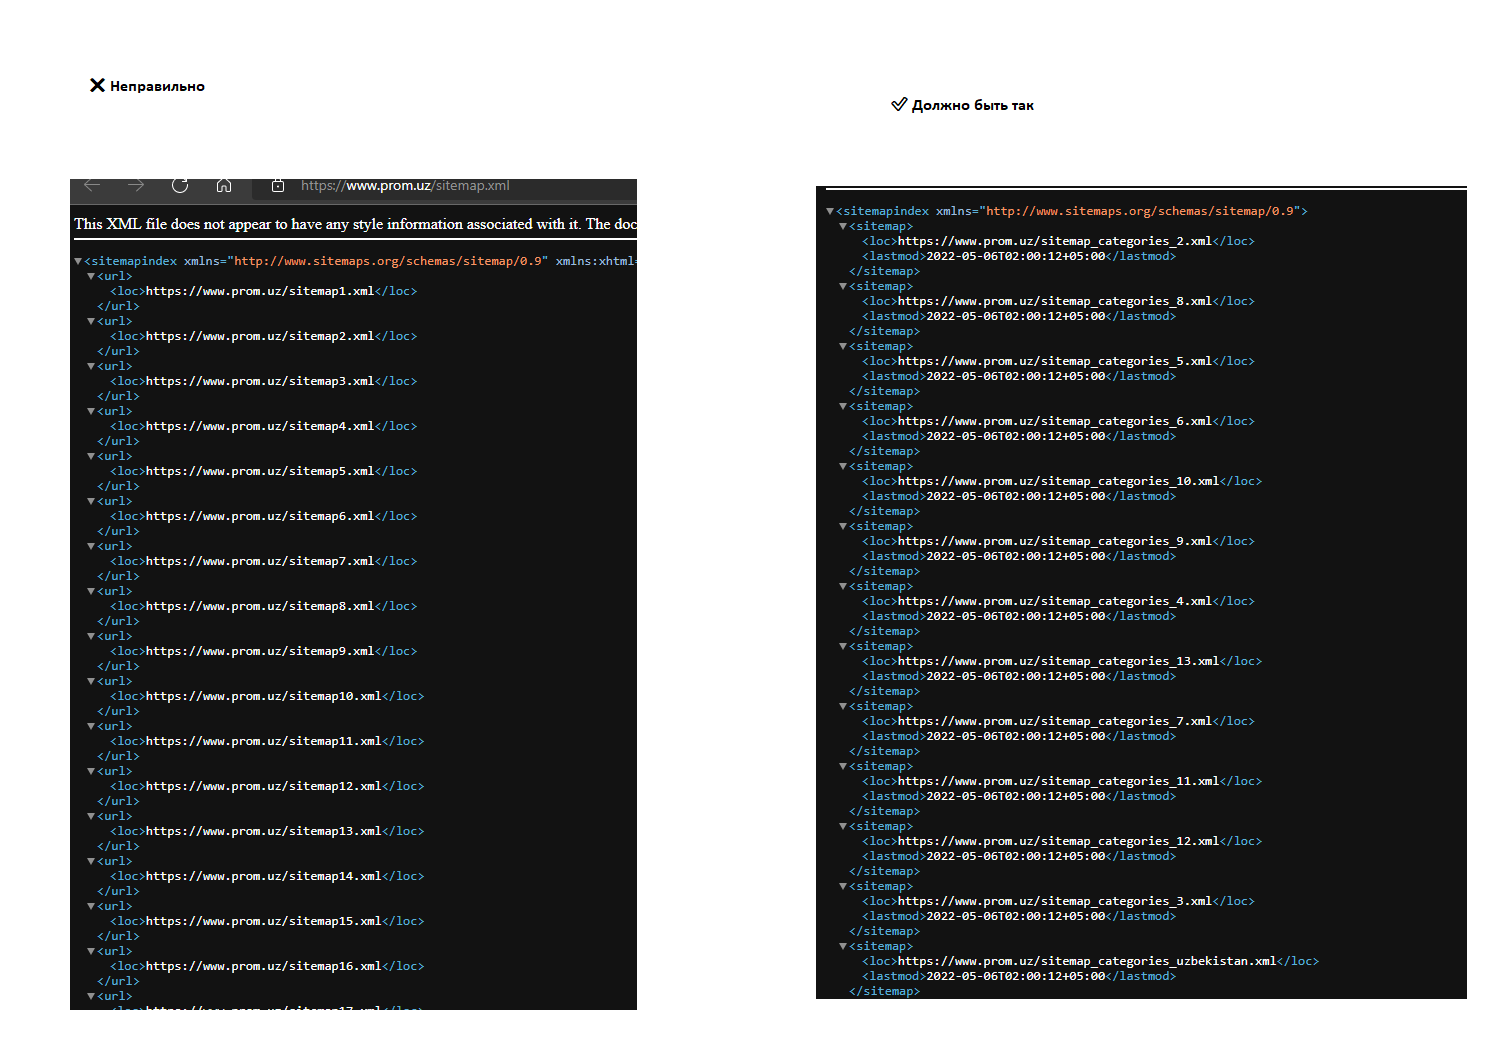Screen dimensions: 1488x1064
Task: Collapse the sitemap node for sitemap_categories_4.xml
Action: pos(843,586)
